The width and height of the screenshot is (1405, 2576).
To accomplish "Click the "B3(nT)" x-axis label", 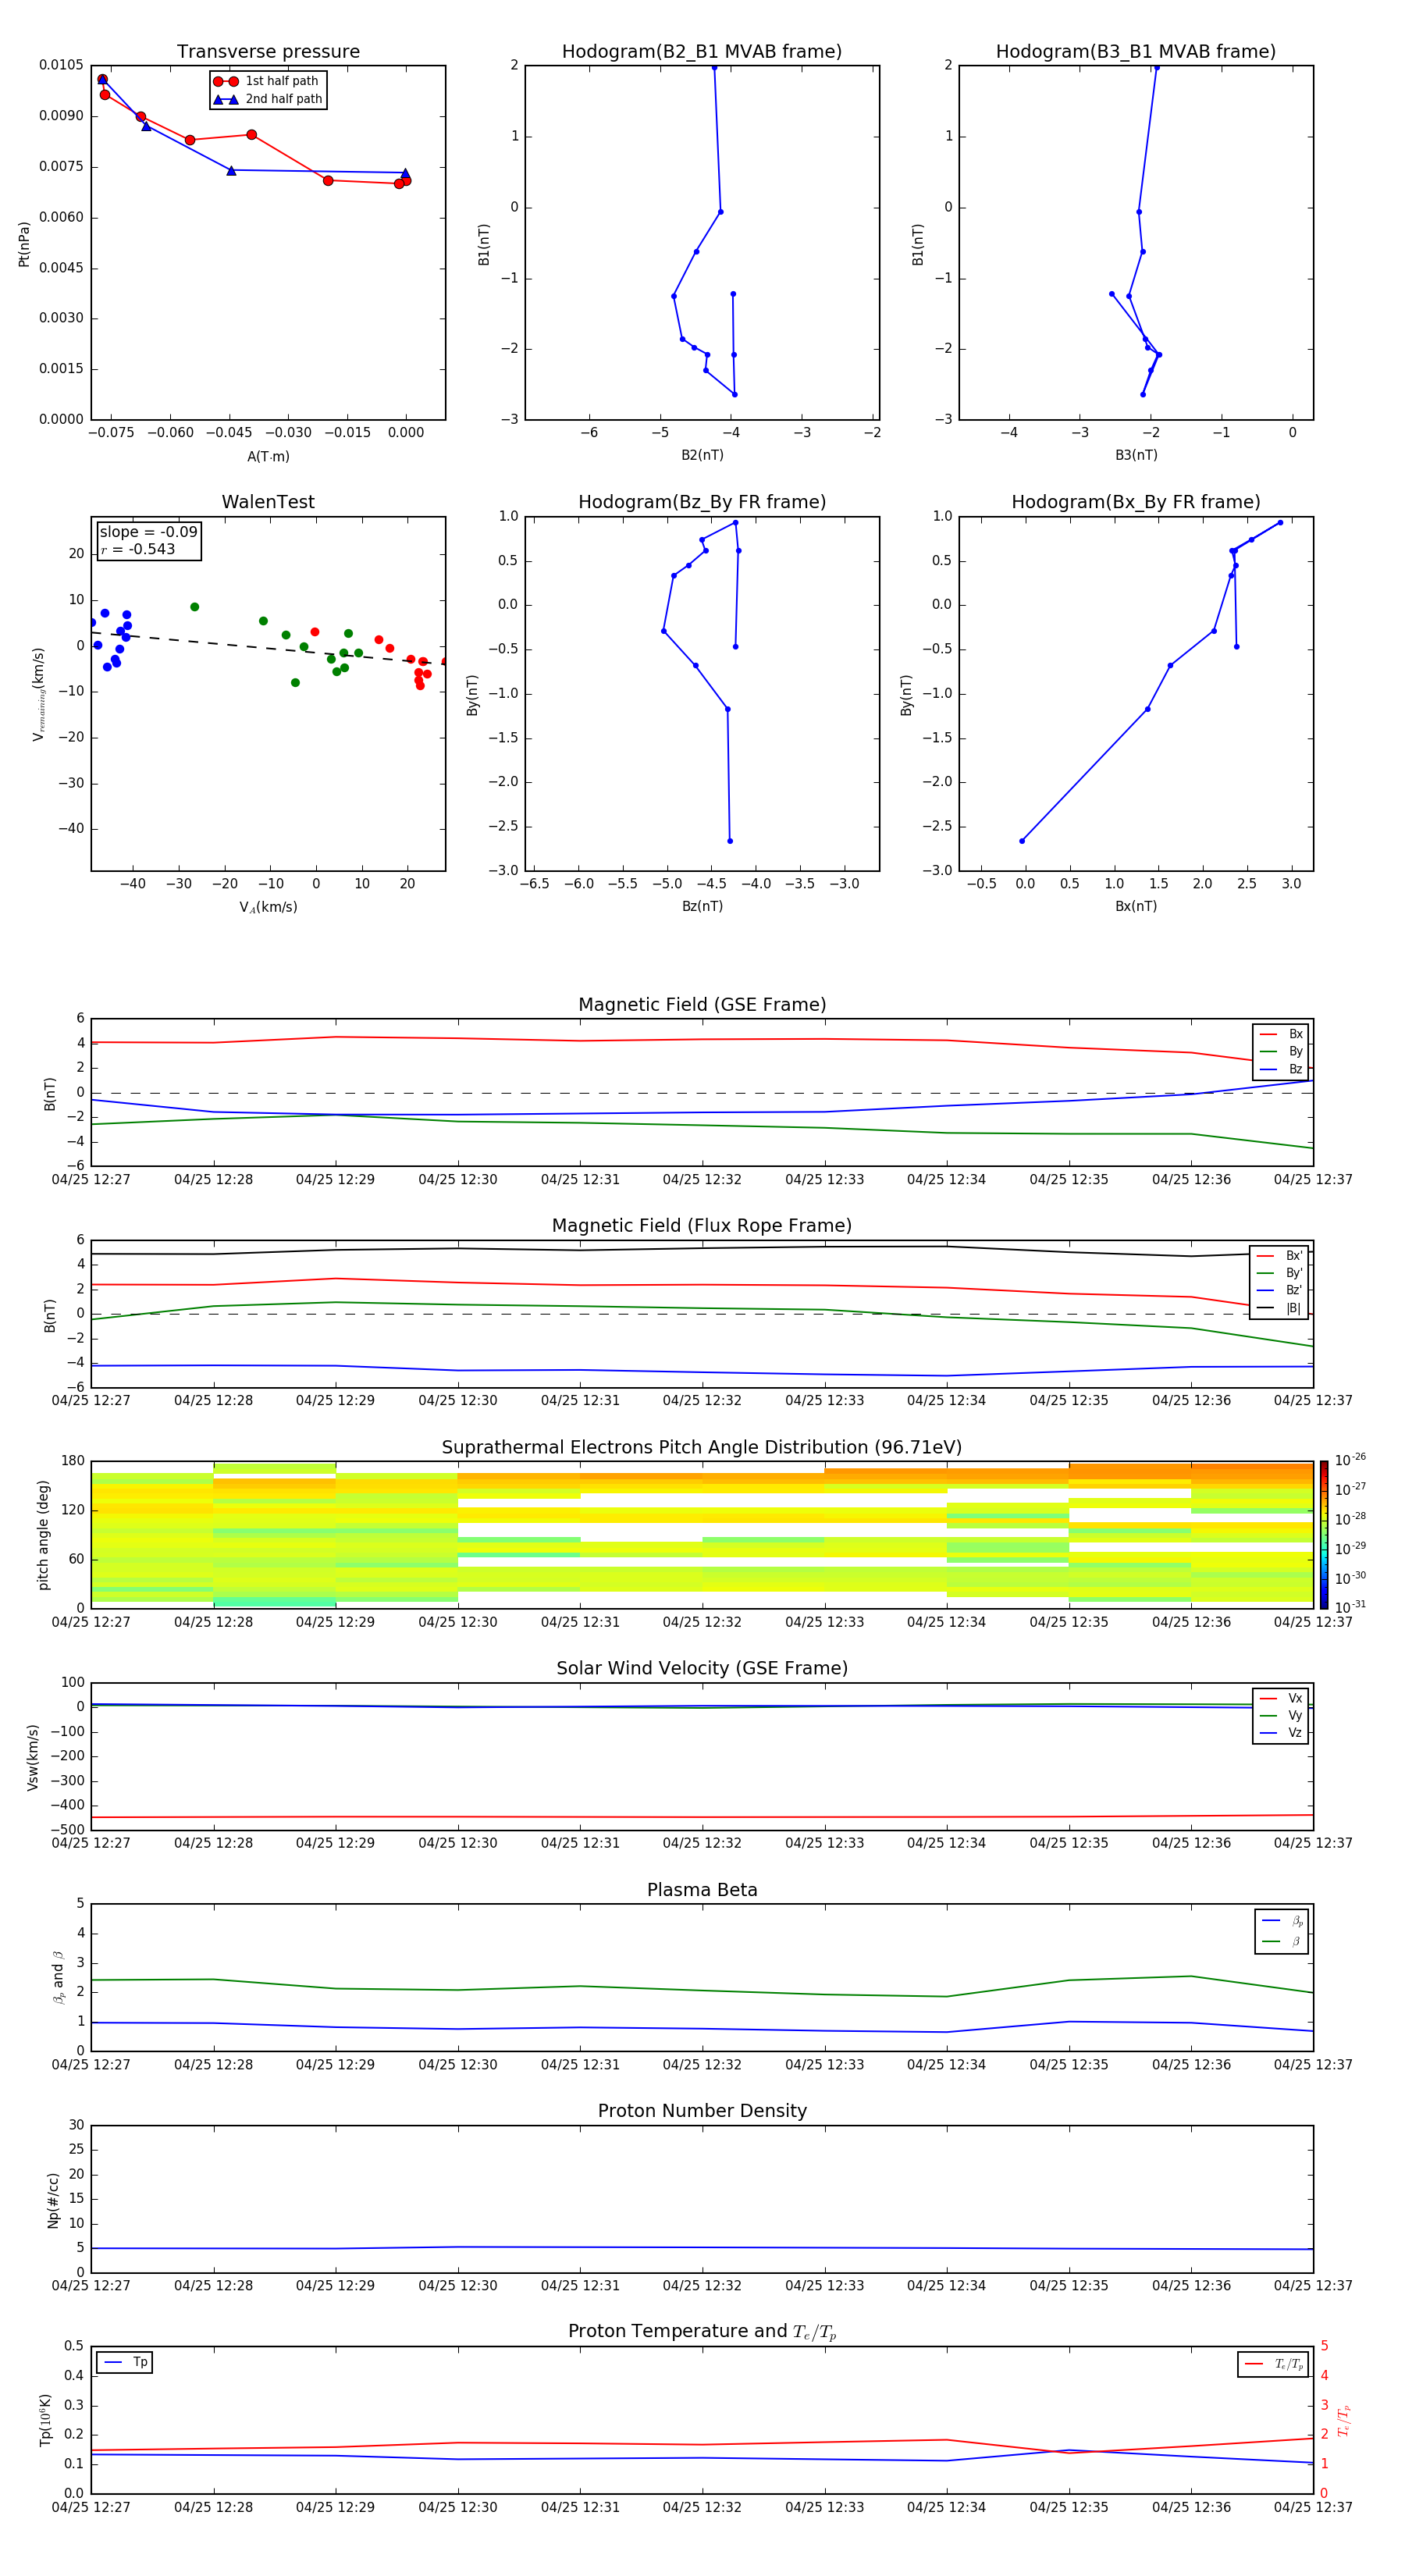I will pos(1136,455).
